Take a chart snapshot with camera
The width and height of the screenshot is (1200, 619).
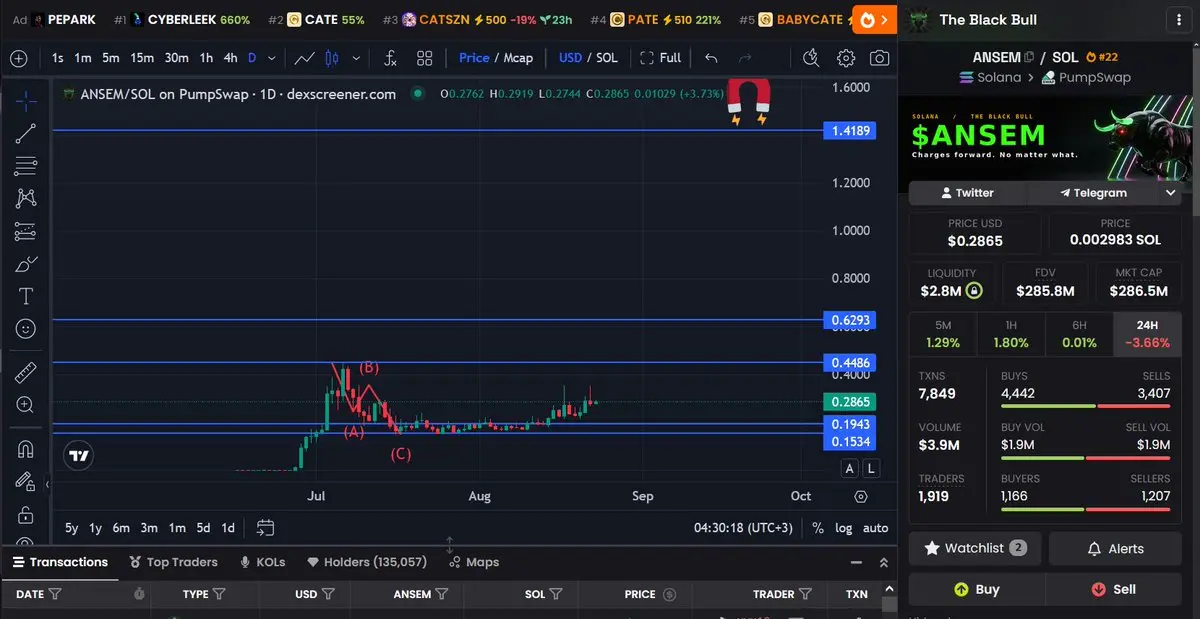pyautogui.click(x=879, y=58)
